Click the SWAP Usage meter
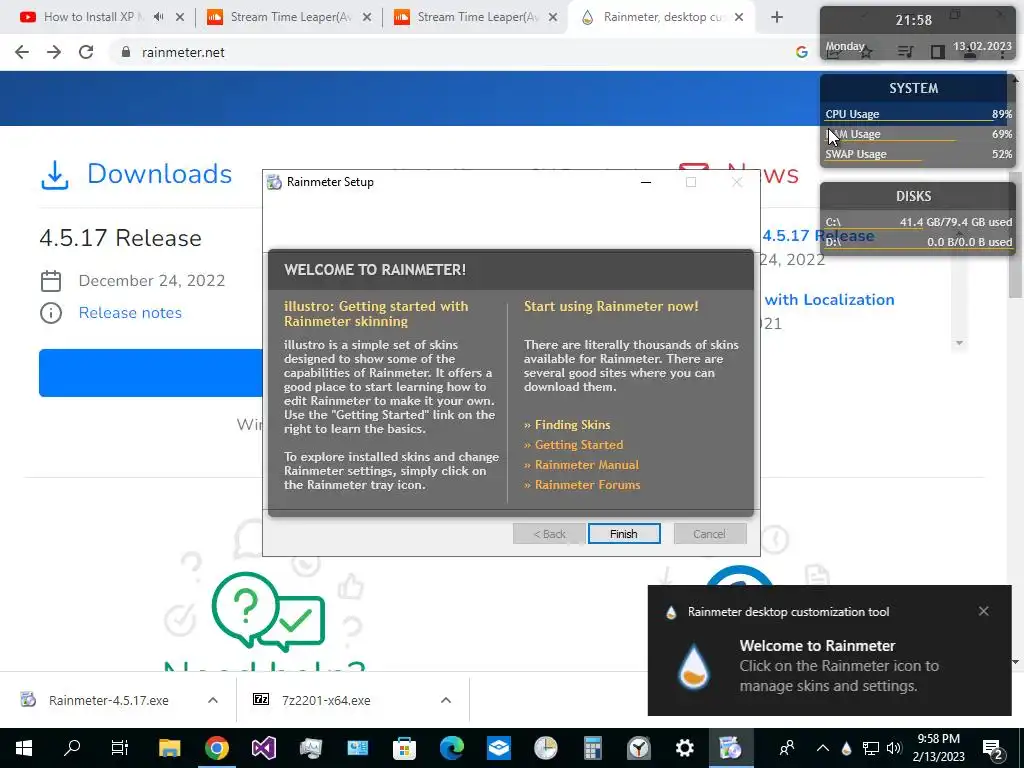1024x768 pixels. (x=918, y=154)
